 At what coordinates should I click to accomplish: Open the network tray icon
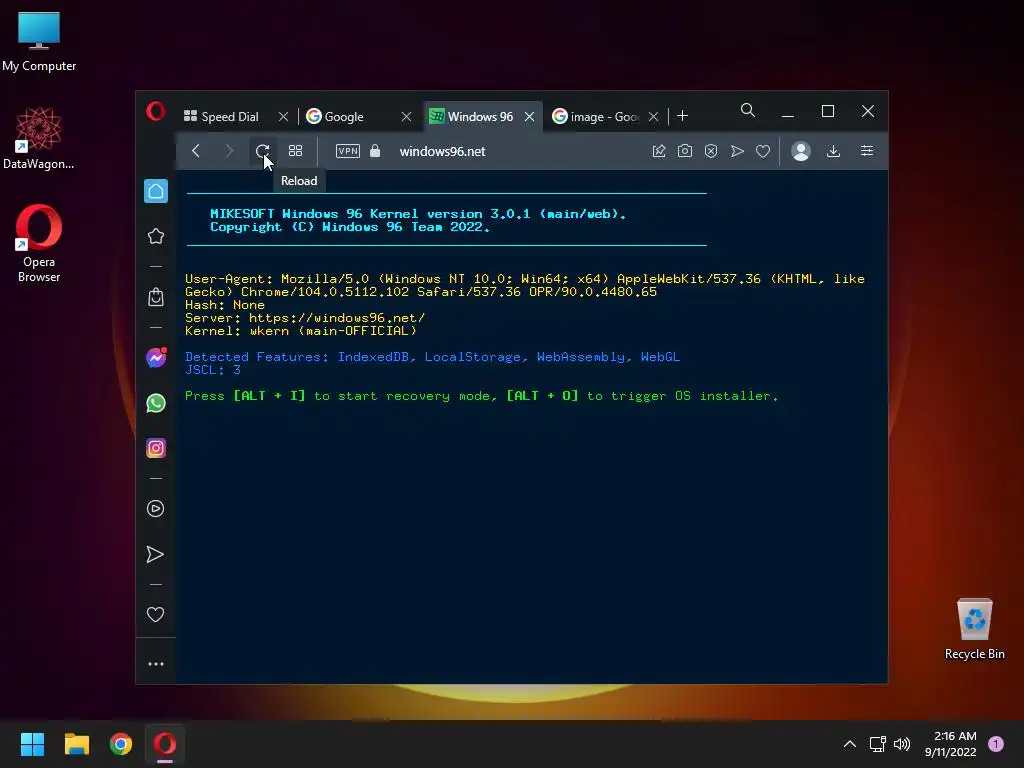[878, 744]
